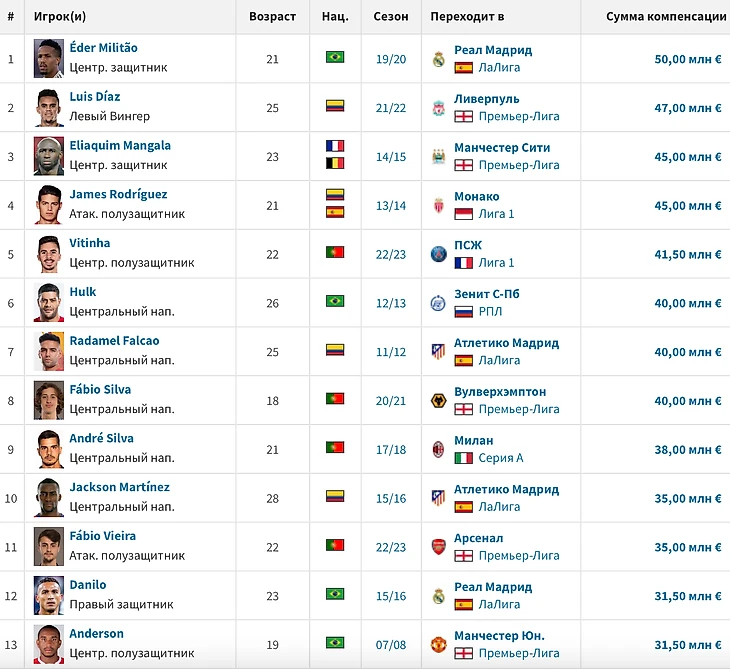Image resolution: width=730 pixels, height=669 pixels.
Task: Click the Manchester United crest icon
Action: click(x=438, y=645)
